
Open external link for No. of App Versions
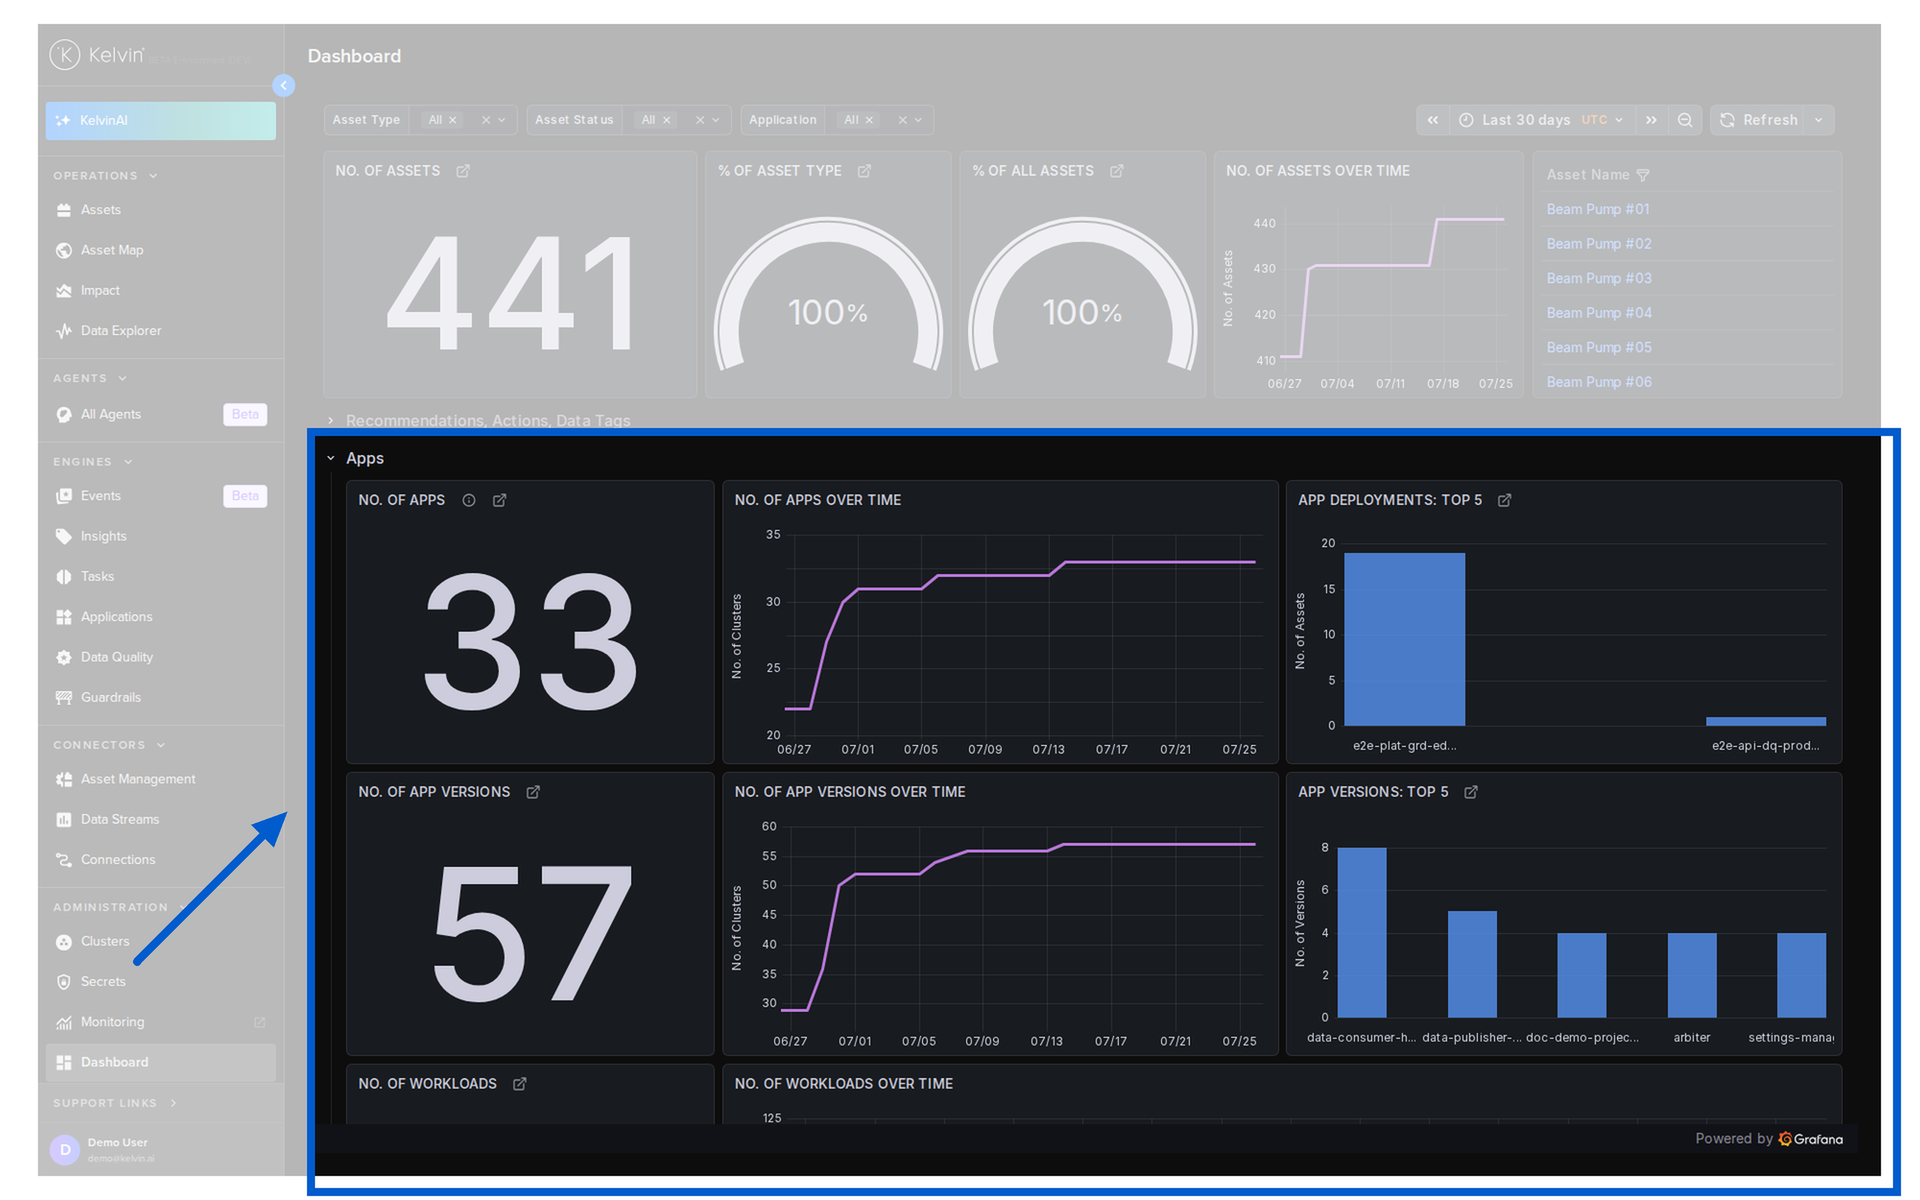[x=533, y=792]
